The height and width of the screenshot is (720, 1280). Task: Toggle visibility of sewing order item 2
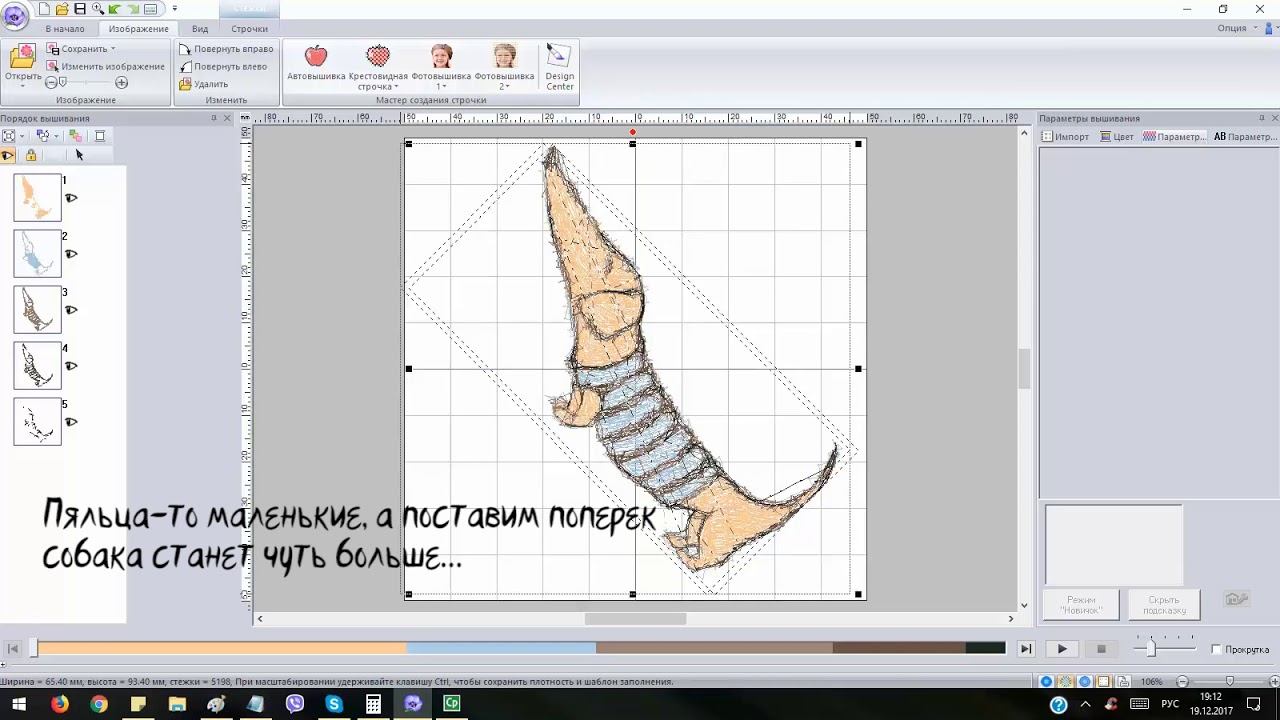71,254
